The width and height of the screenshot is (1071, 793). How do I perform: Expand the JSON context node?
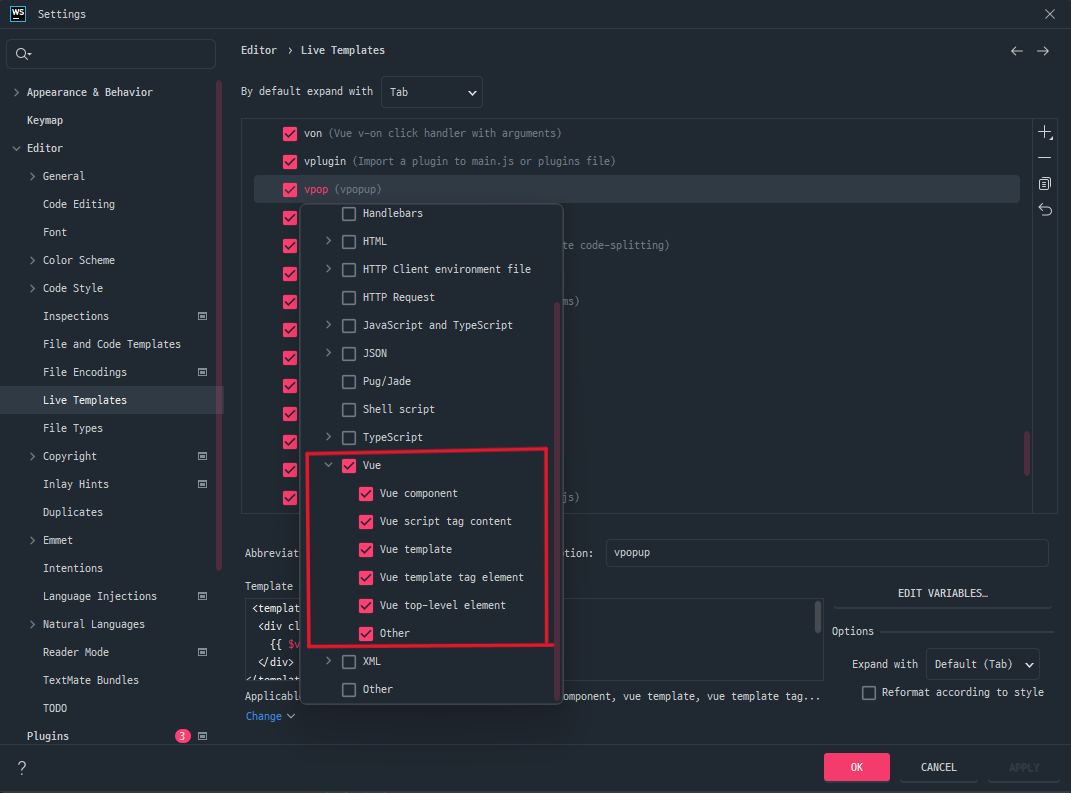click(x=329, y=353)
